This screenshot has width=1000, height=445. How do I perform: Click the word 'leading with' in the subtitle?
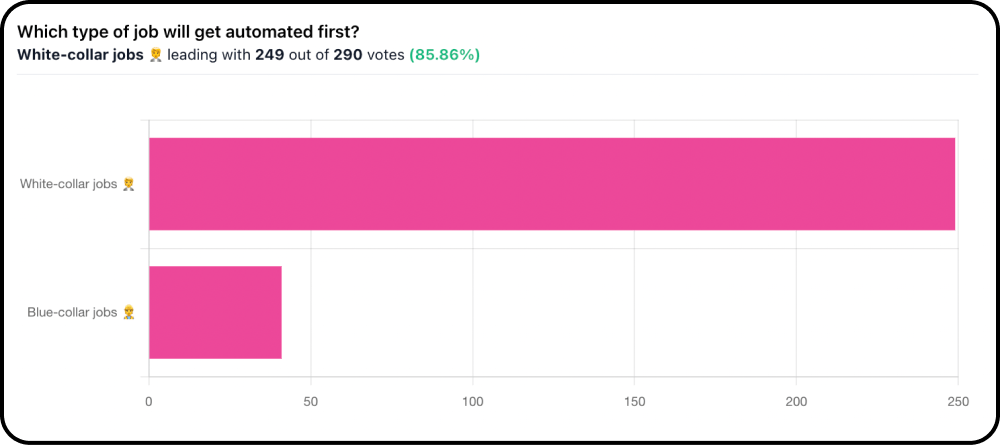tap(209, 55)
